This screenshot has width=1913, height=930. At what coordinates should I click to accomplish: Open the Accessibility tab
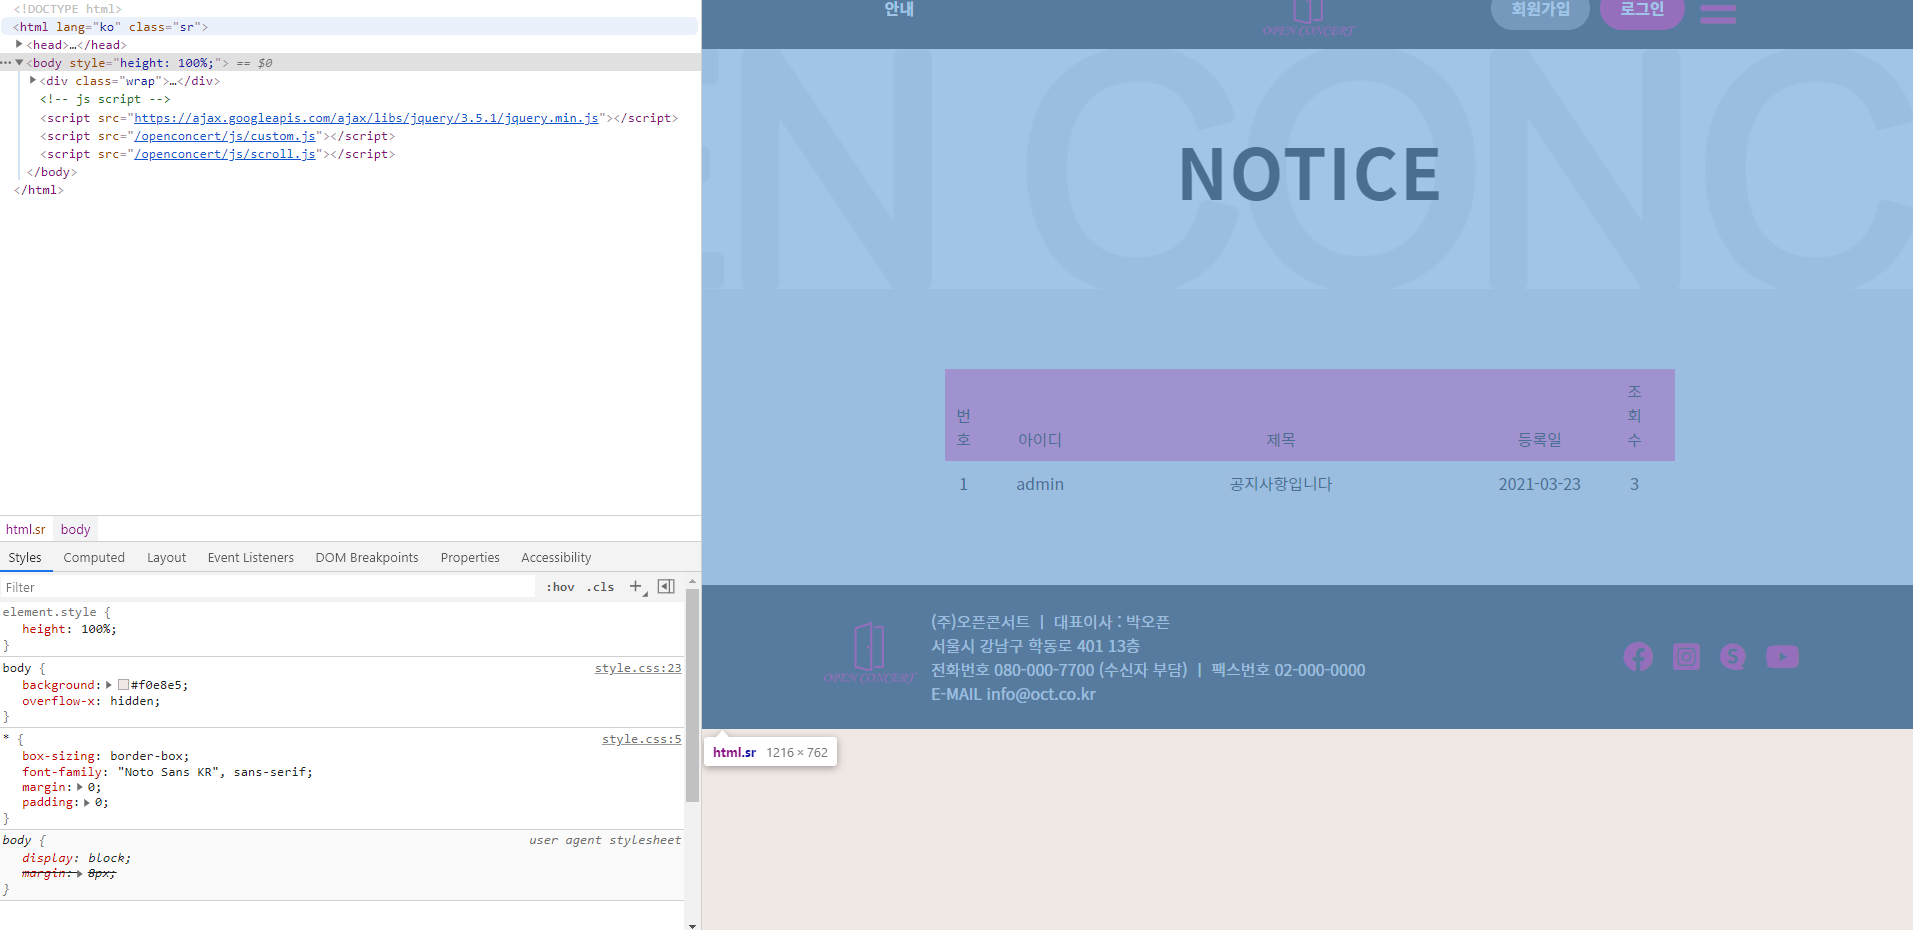pyautogui.click(x=556, y=557)
